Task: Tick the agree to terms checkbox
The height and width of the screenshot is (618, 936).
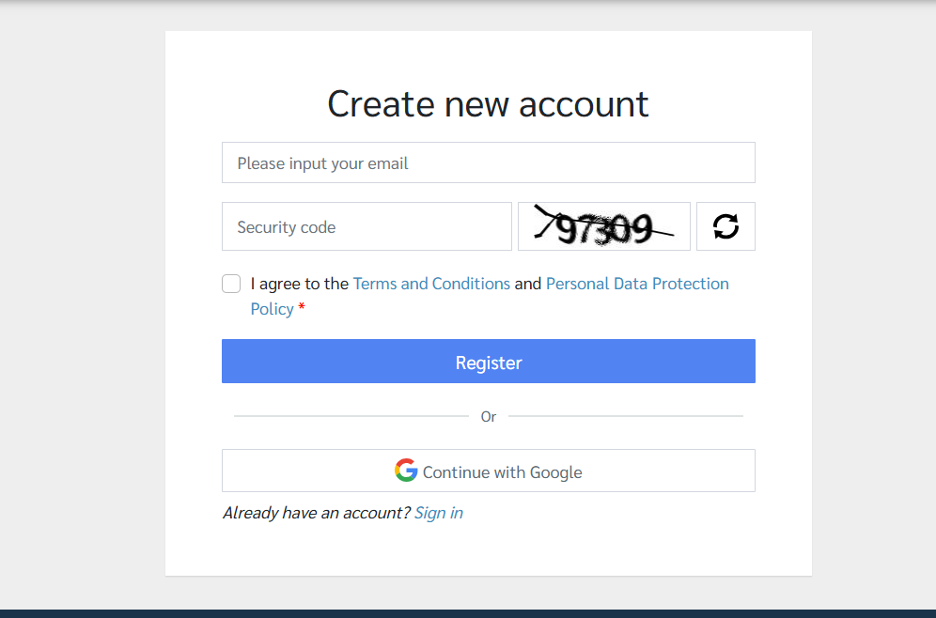Action: pos(231,284)
